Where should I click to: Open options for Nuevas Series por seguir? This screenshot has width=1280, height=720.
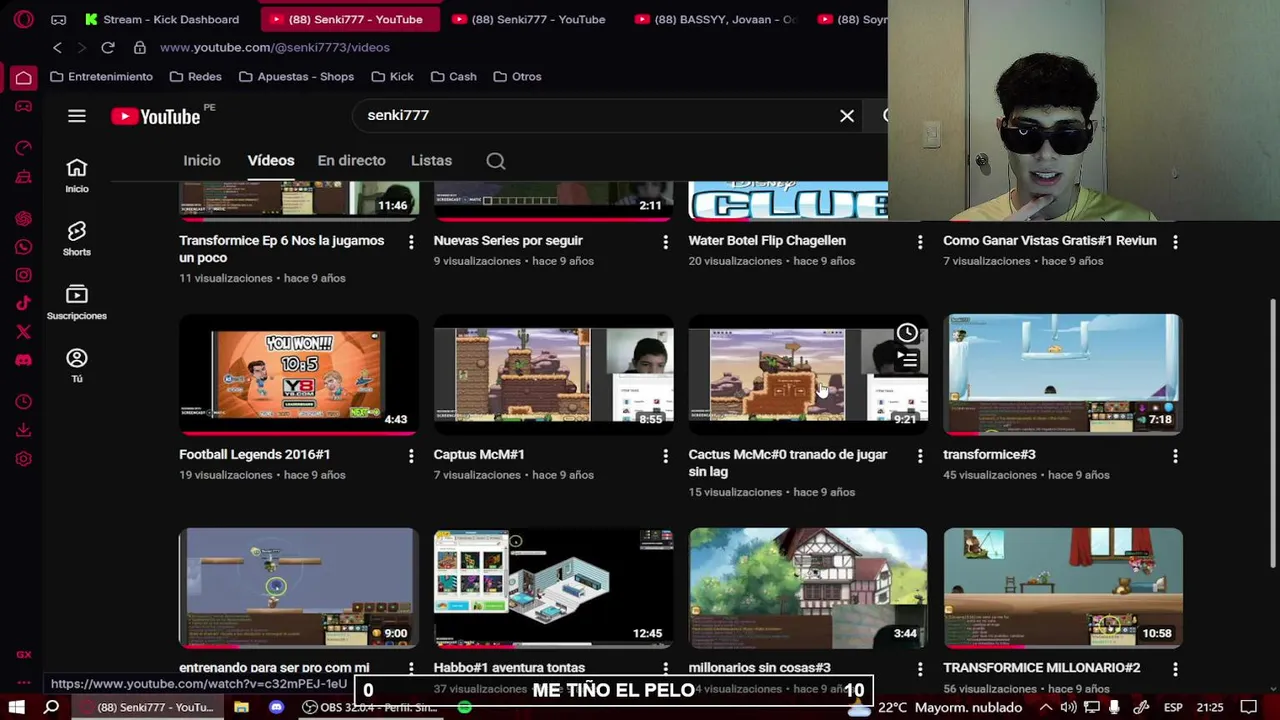666,242
